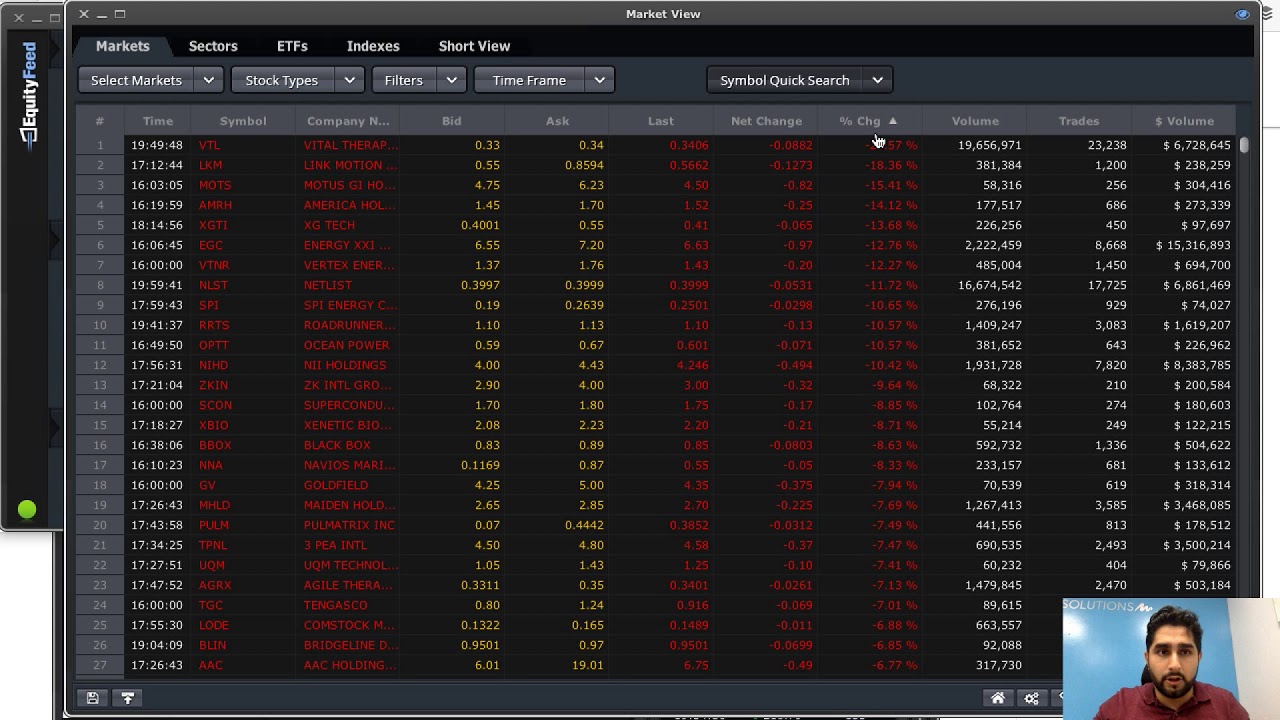This screenshot has height=720, width=1280.
Task: Click the 3 PEA INTL company name
Action: [x=335, y=545]
